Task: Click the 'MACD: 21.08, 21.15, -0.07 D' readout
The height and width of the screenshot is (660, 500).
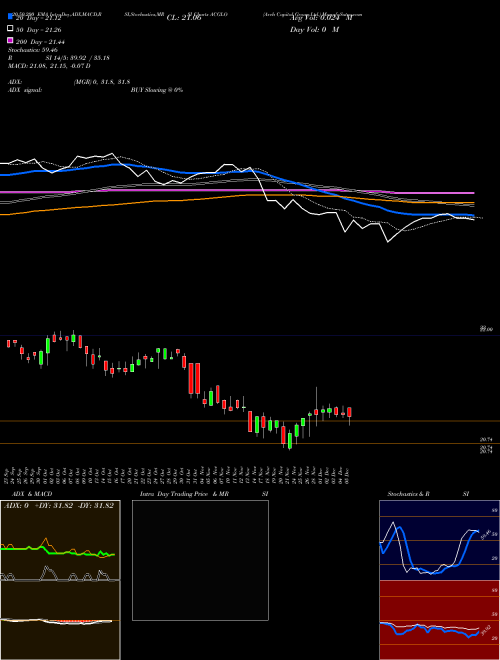Action: tap(49, 66)
